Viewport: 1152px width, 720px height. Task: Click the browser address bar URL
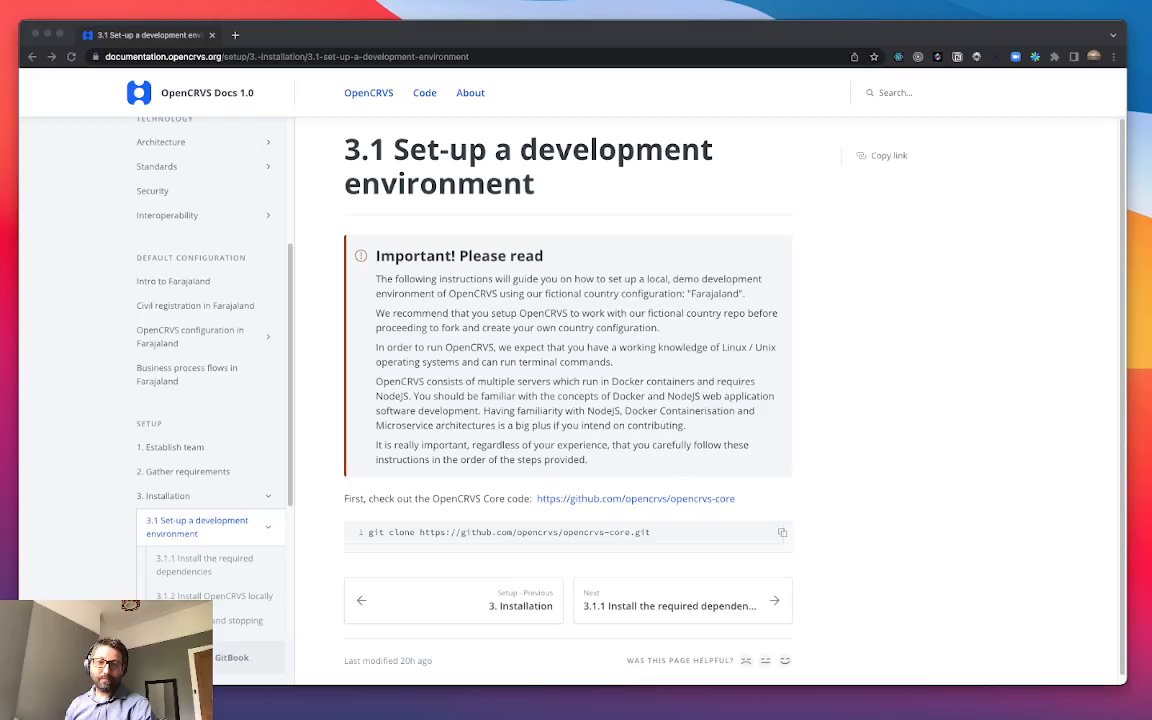[x=287, y=57]
